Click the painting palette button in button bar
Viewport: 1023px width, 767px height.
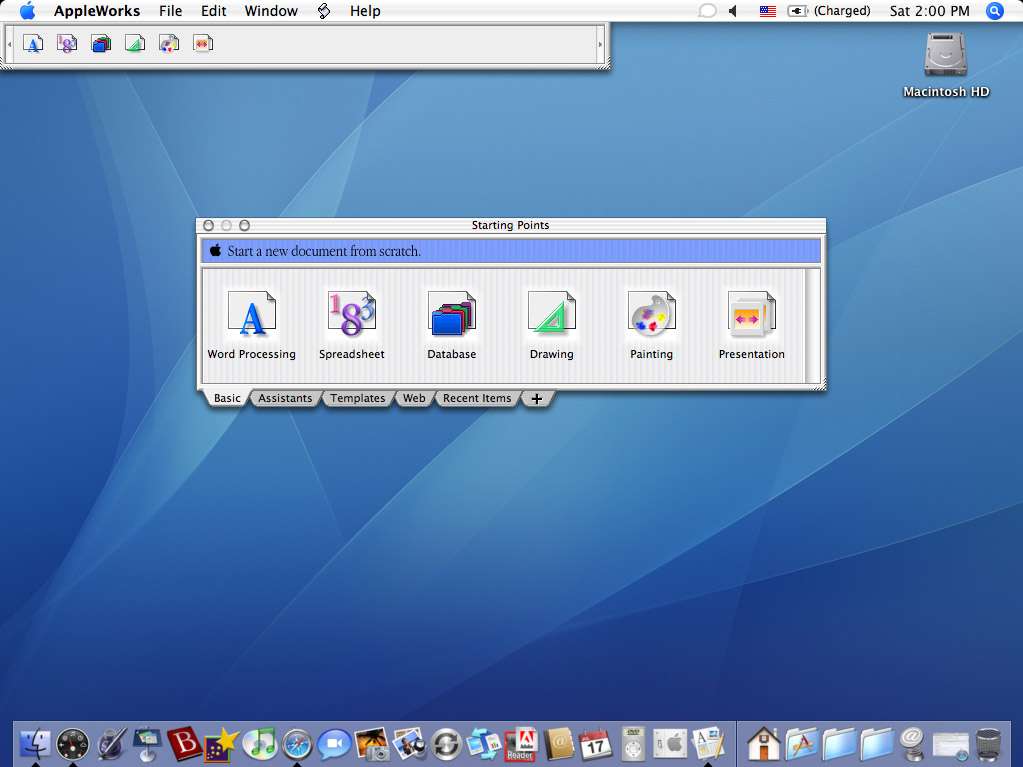[x=168, y=44]
